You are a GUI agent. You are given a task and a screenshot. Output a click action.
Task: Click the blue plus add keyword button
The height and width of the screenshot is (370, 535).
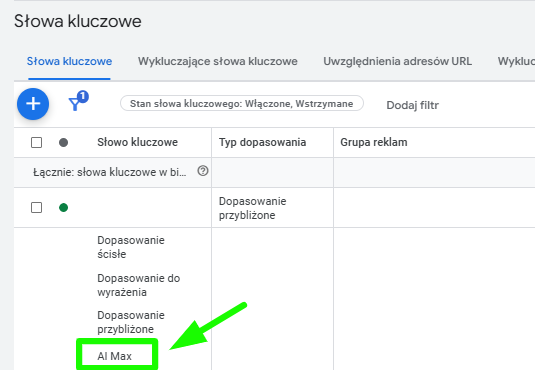coord(33,104)
